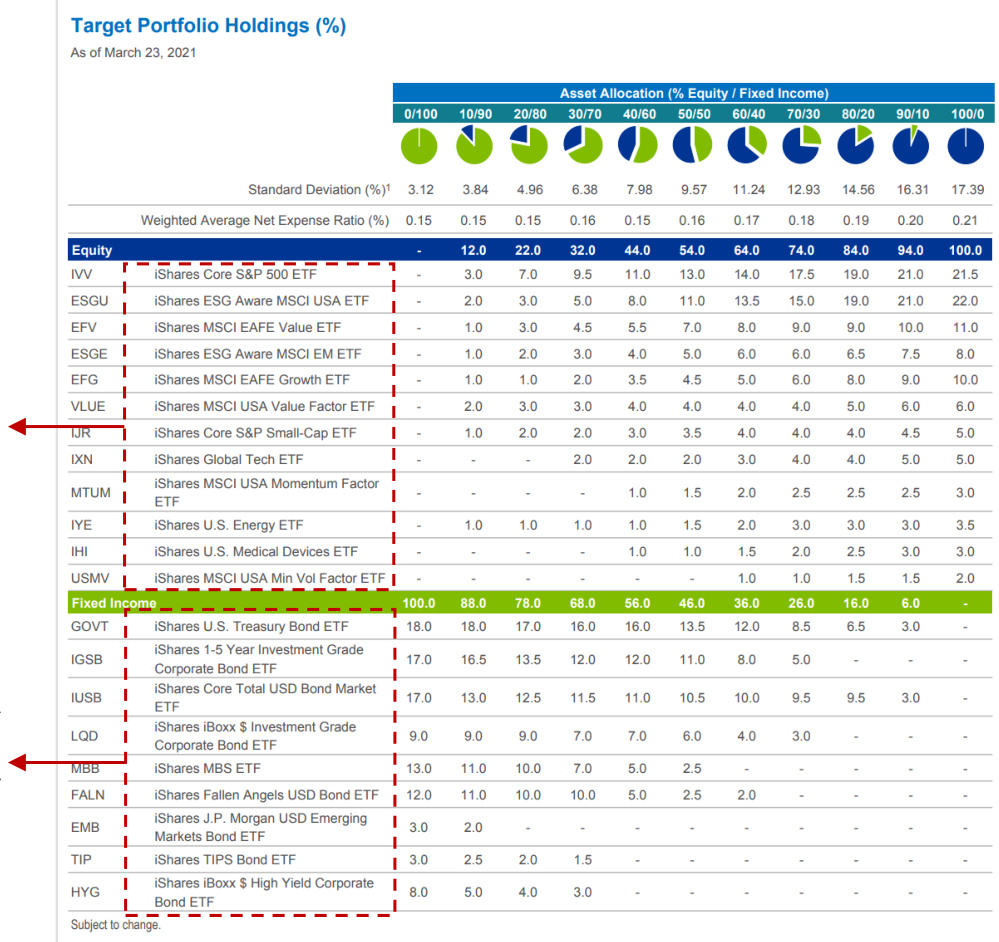999x942 pixels.
Task: Click the 80/20 allocation pie chart
Action: point(856,147)
